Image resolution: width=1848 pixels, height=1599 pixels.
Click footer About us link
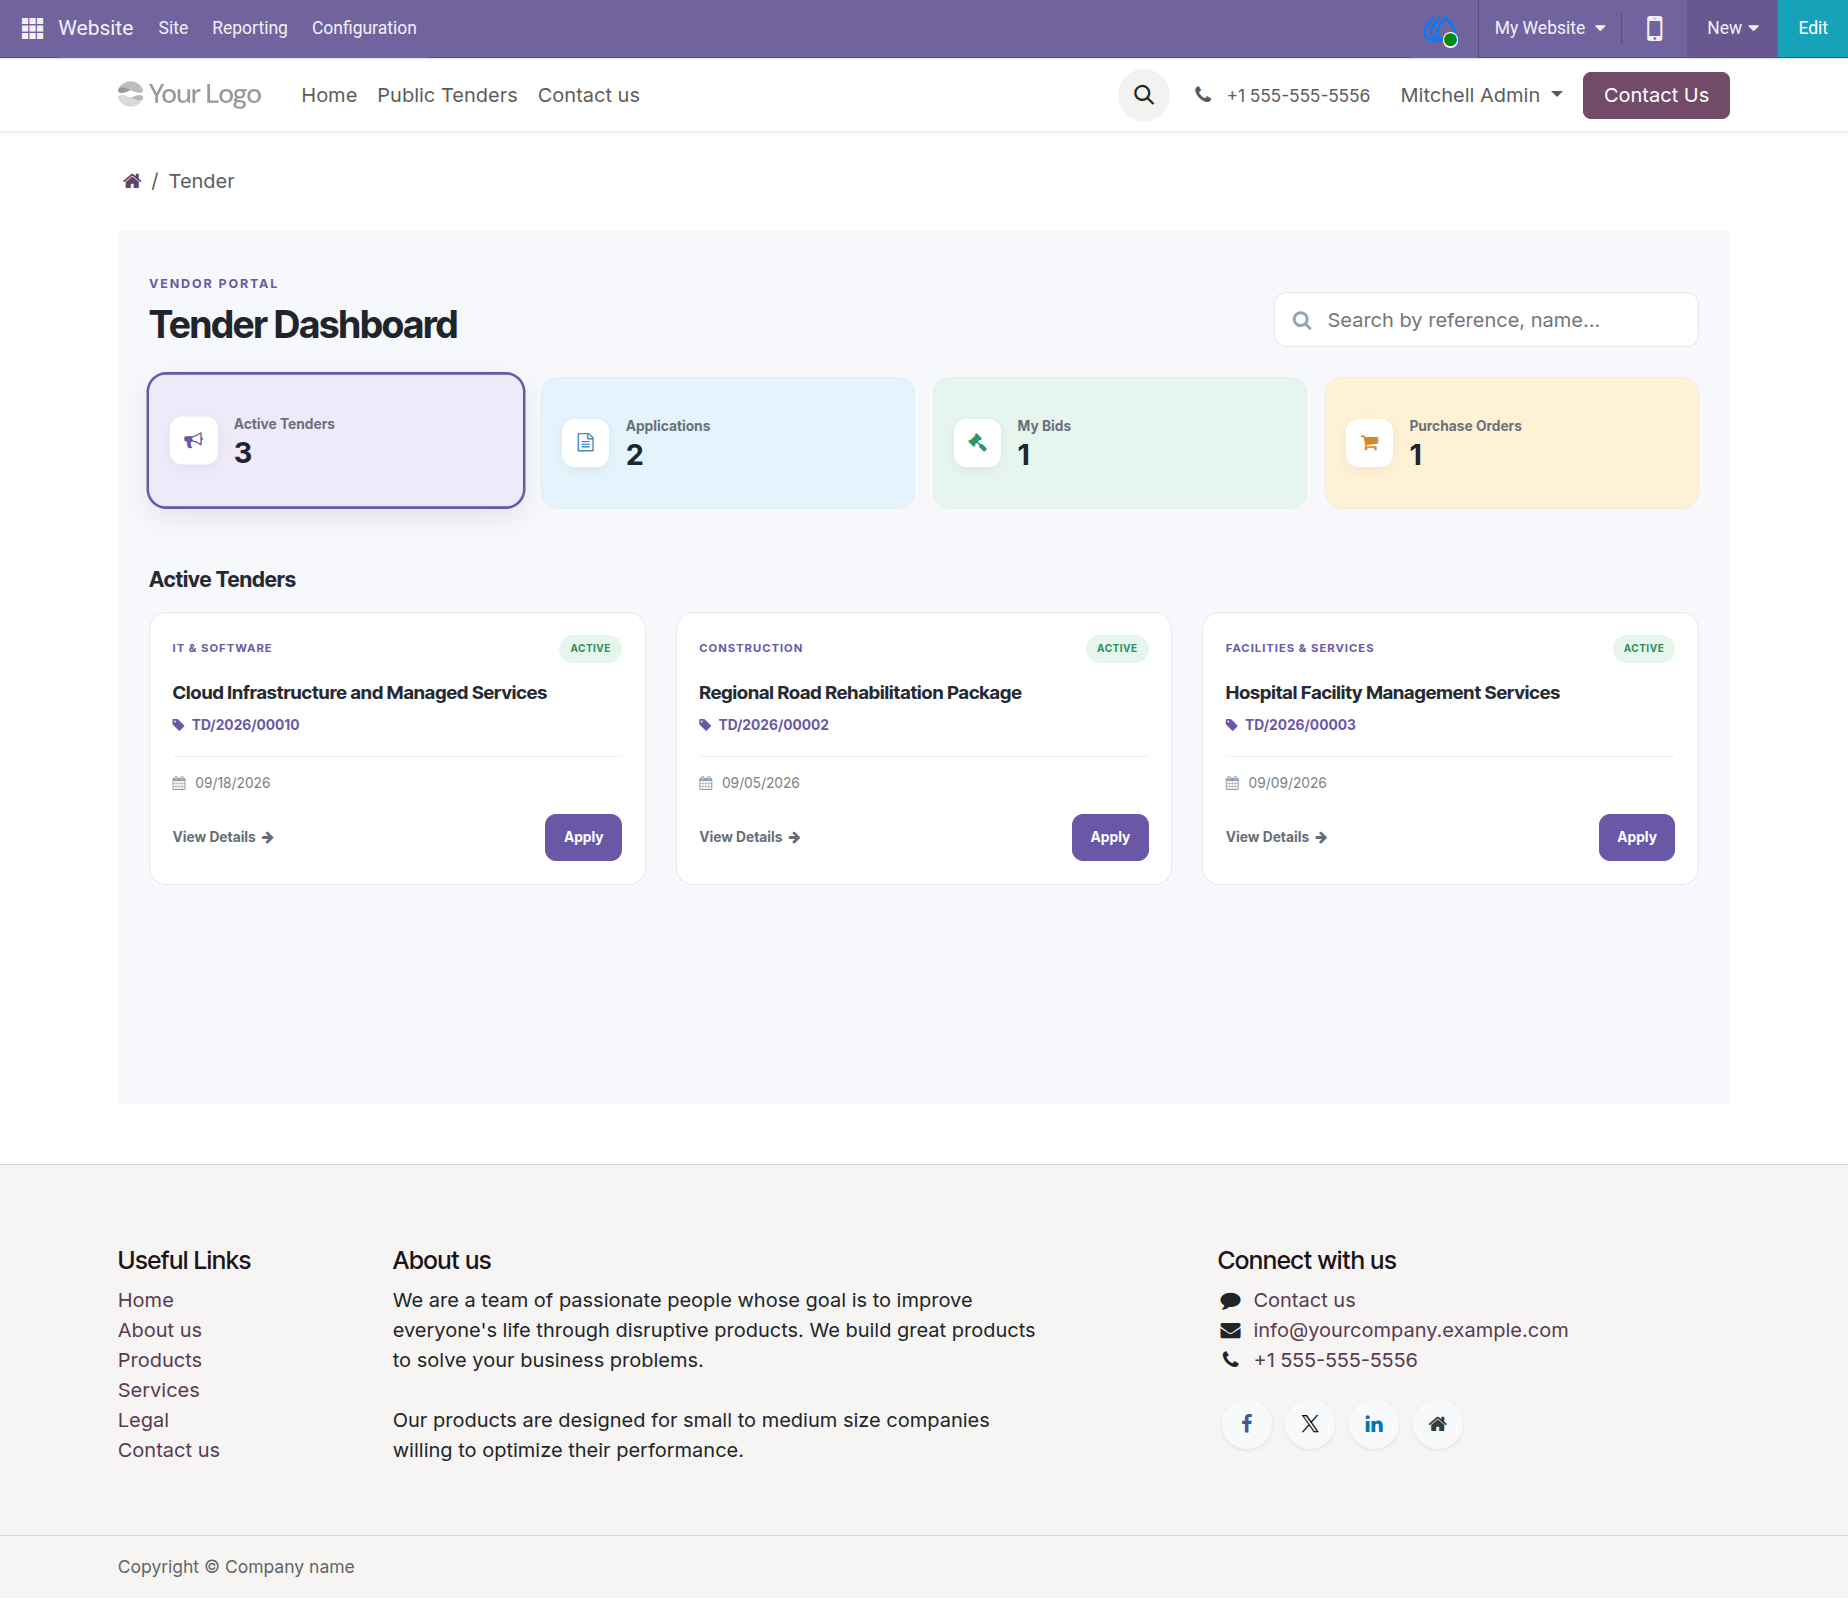[160, 1330]
